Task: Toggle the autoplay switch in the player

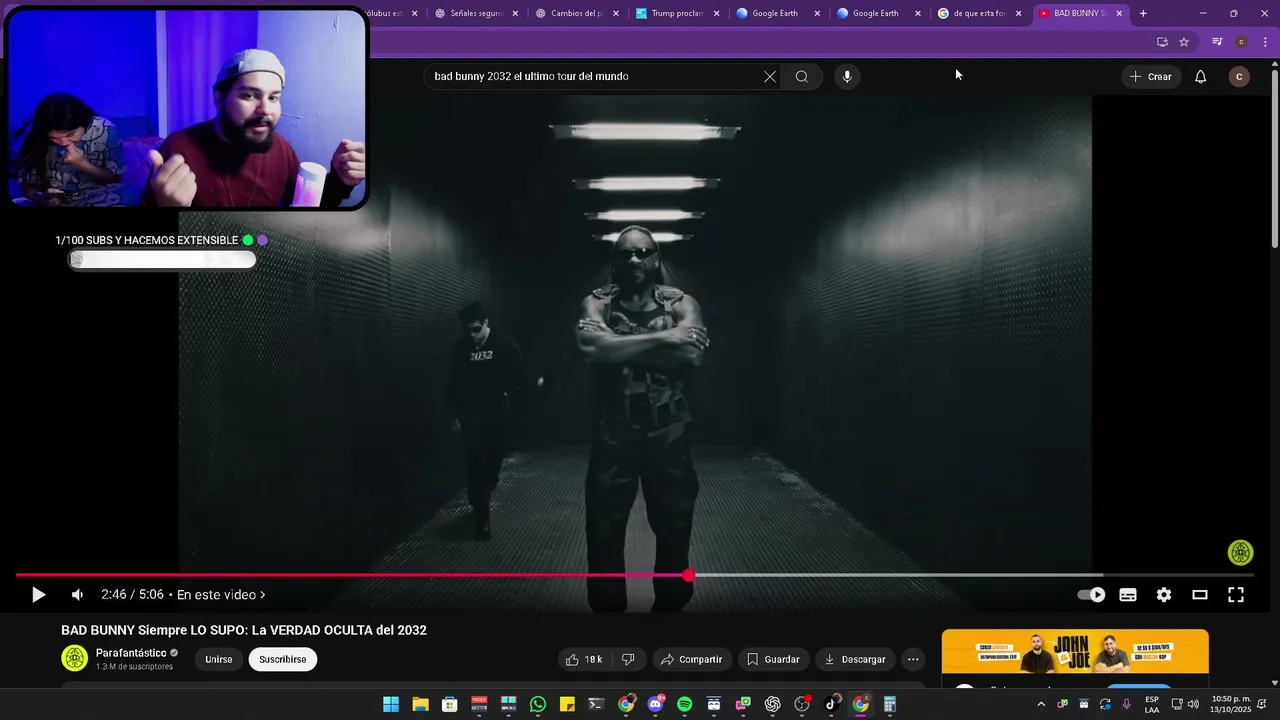Action: click(1091, 595)
